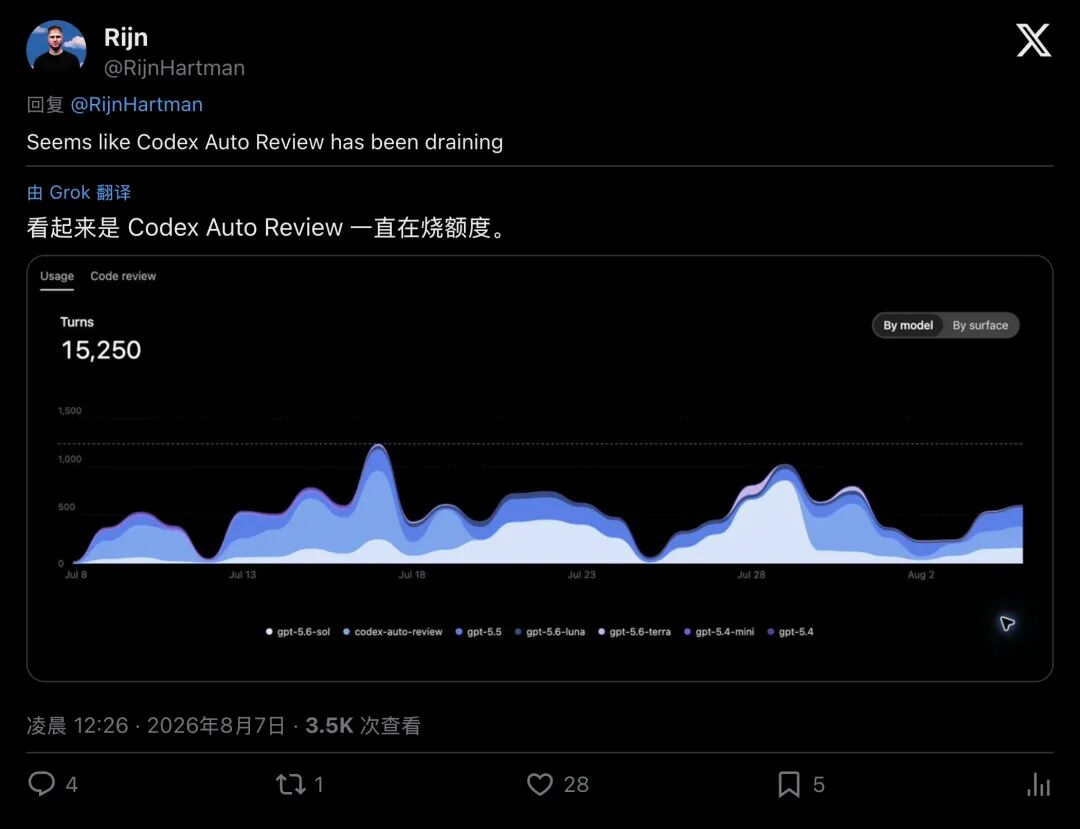1080x829 pixels.
Task: Click the 1,000 y-axis label
Action: [x=70, y=459]
